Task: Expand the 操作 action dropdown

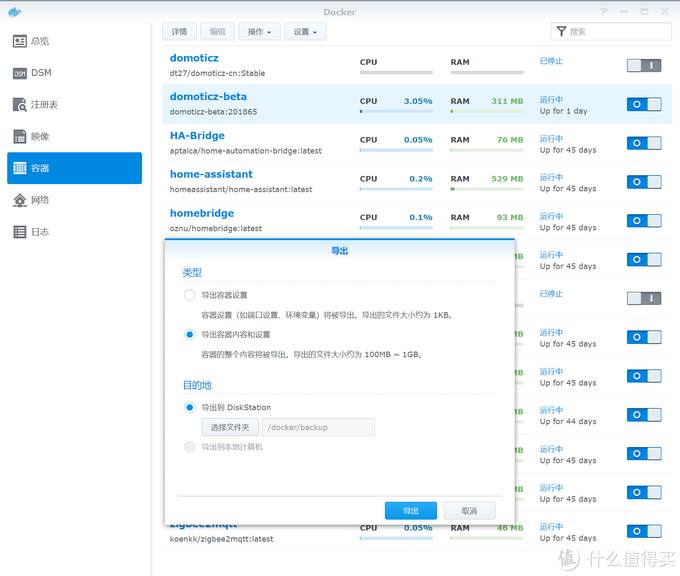Action: click(259, 32)
